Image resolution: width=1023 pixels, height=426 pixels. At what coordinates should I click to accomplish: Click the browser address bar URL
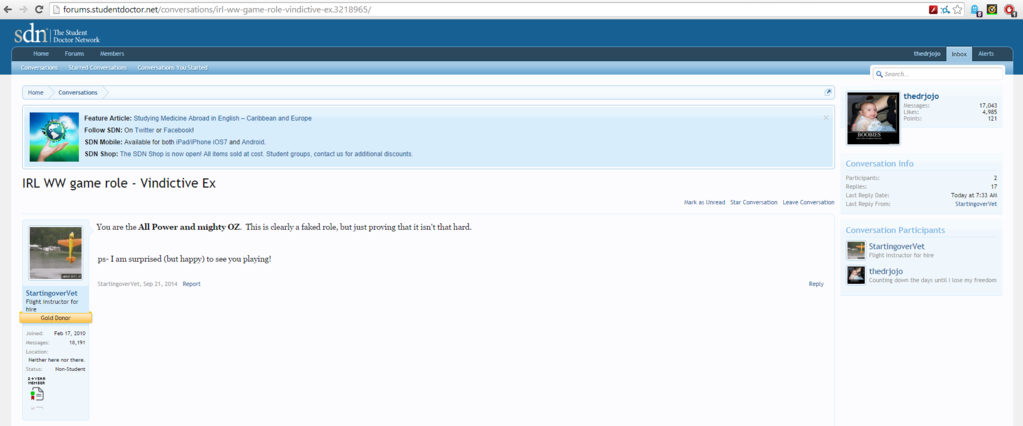217,10
